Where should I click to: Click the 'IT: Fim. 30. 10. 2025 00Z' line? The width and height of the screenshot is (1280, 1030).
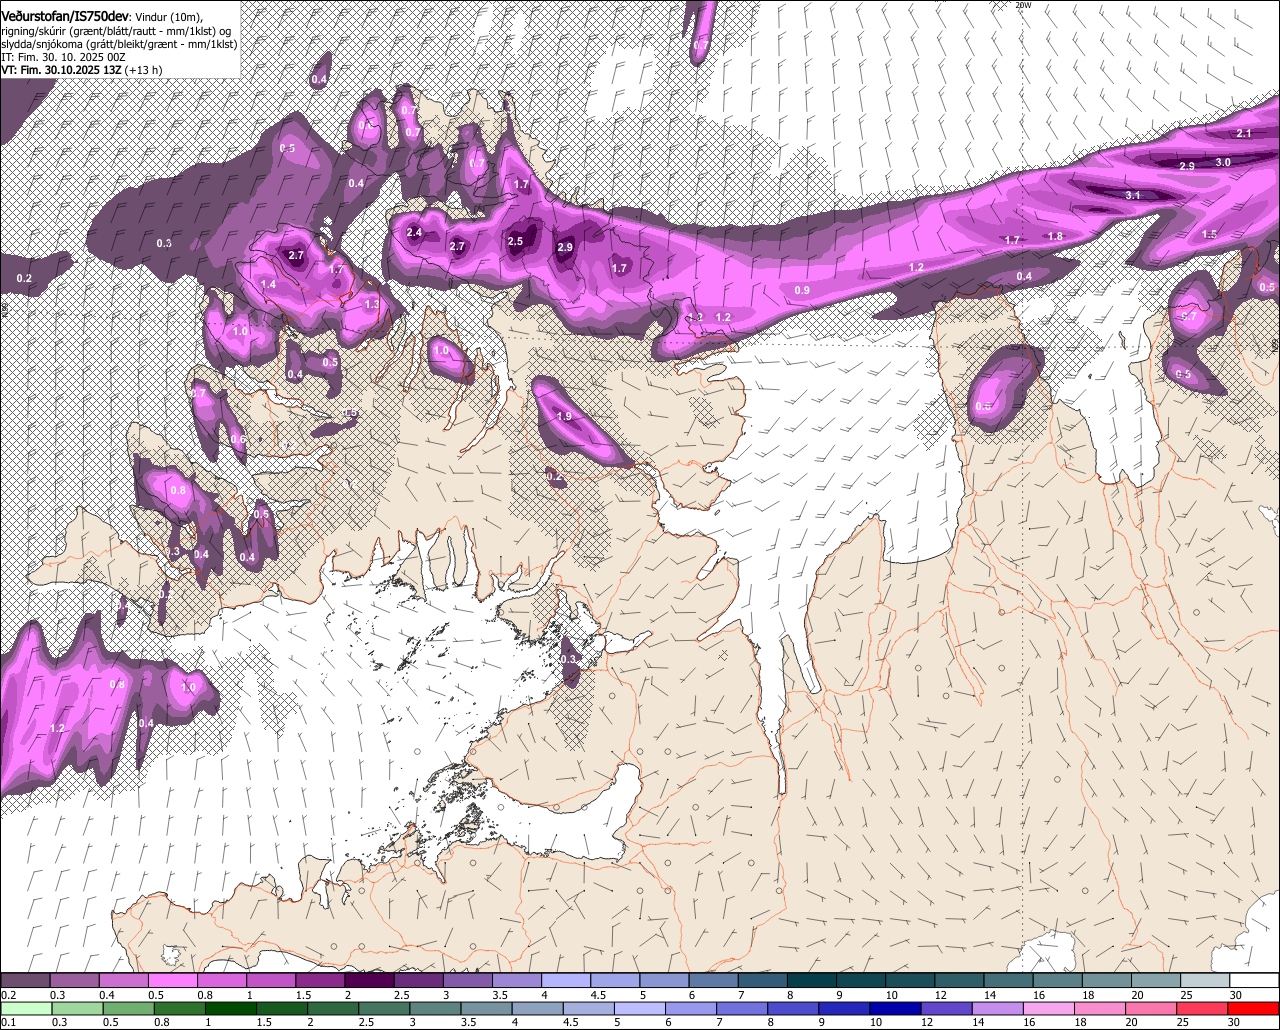click(63, 57)
